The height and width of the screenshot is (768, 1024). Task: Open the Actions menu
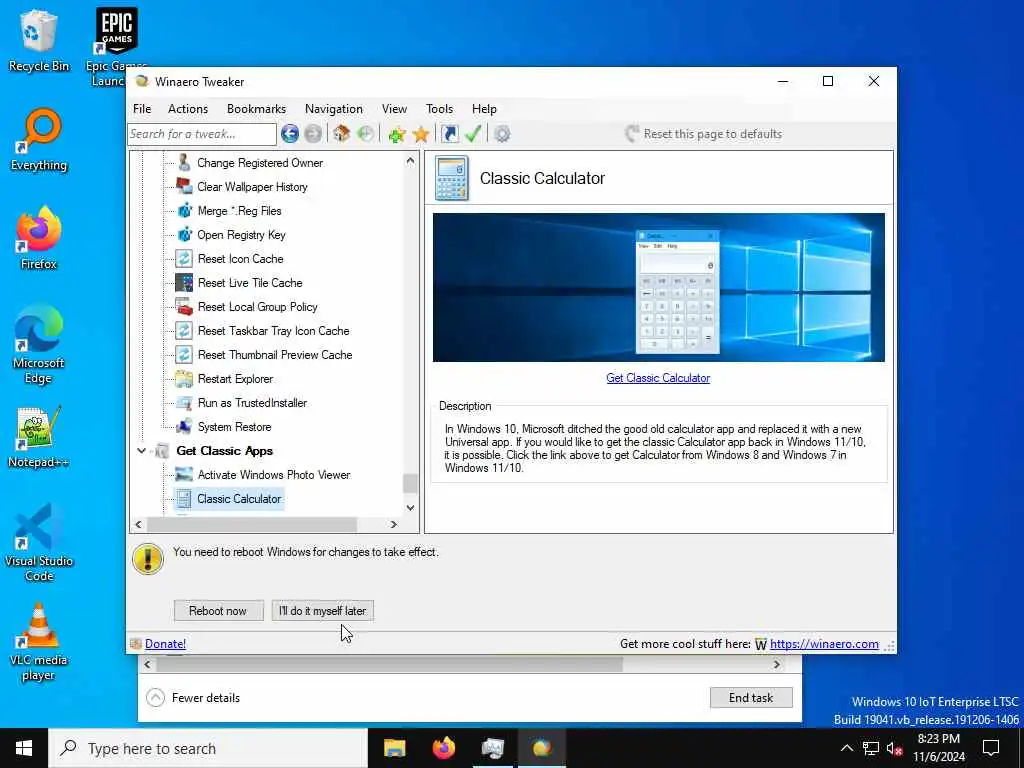pos(188,109)
